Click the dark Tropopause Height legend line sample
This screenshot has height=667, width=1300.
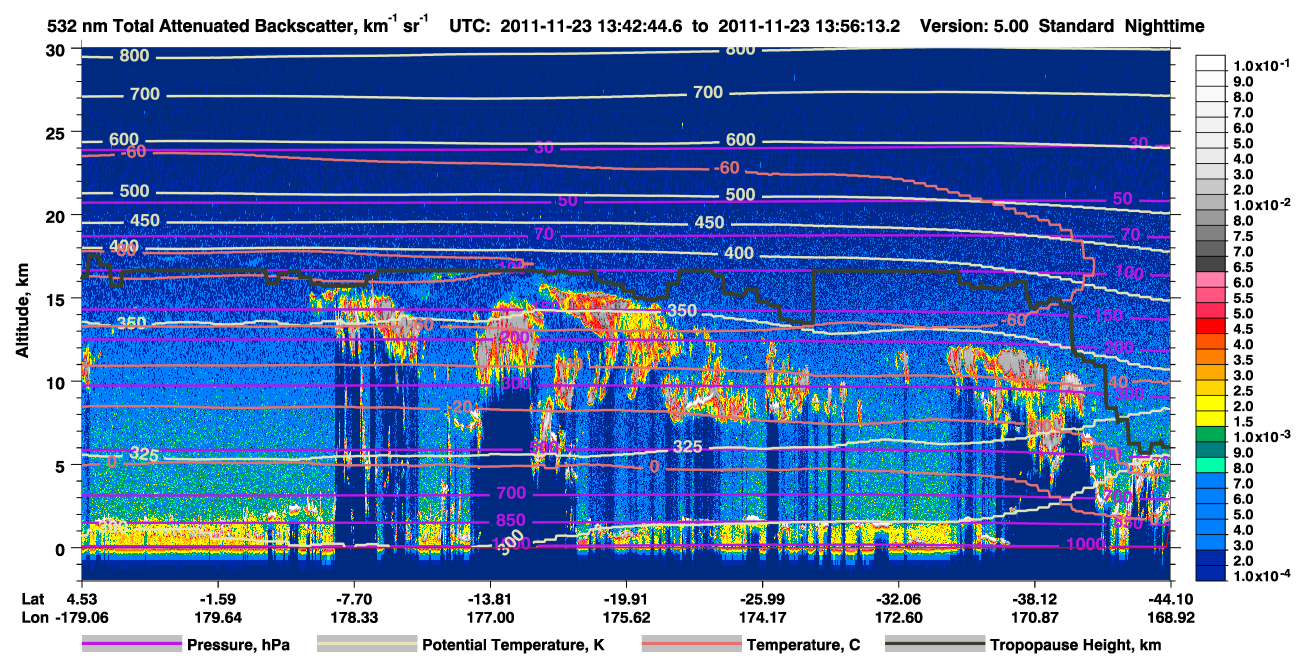[x=935, y=645]
